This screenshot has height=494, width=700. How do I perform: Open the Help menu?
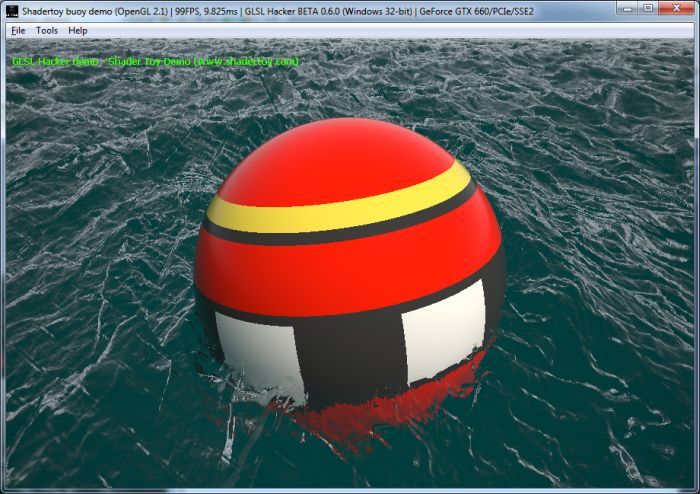point(78,31)
